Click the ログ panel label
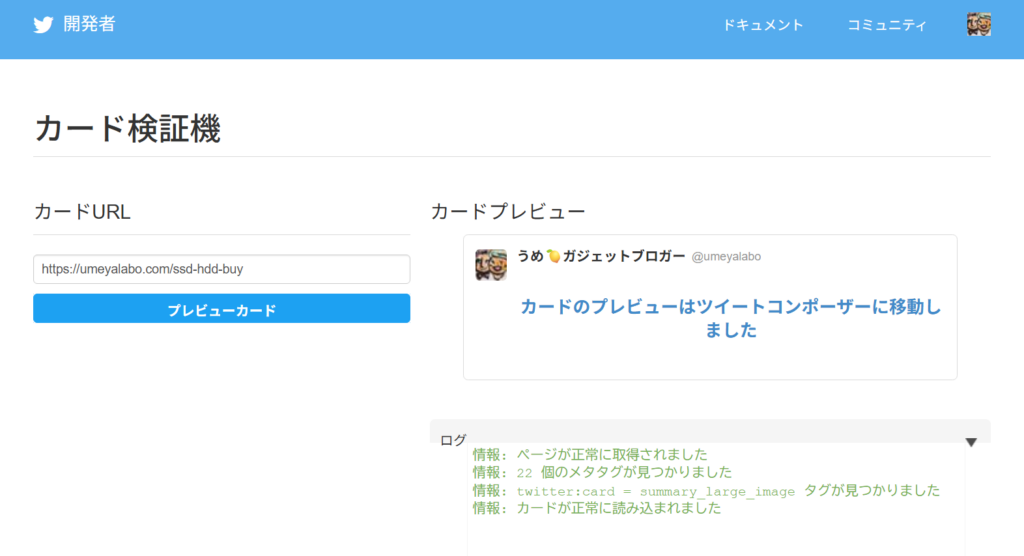Viewport: 1024px width, 556px height. pos(453,440)
